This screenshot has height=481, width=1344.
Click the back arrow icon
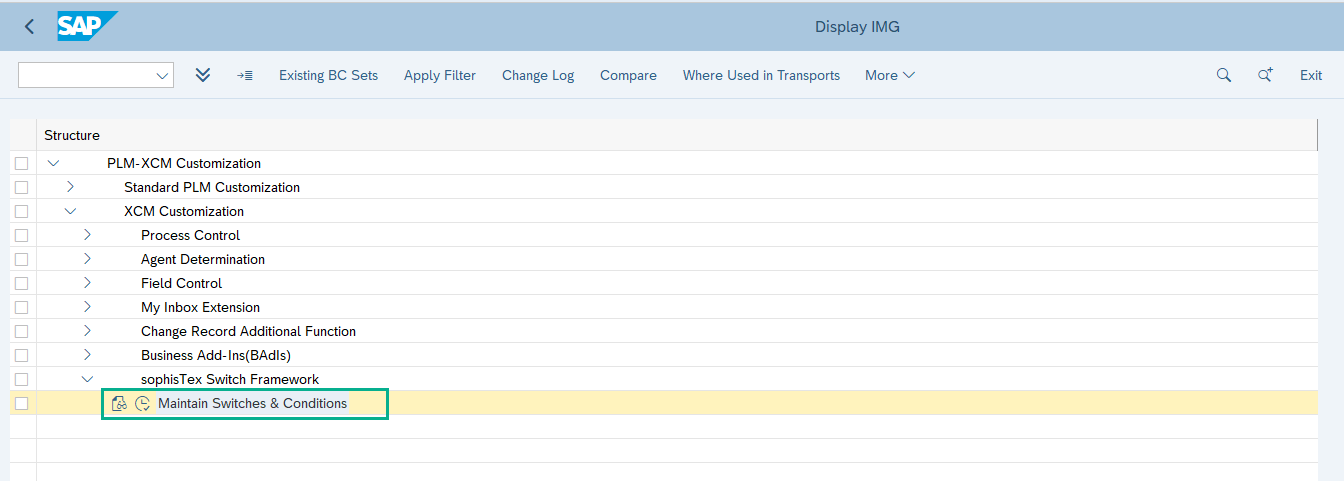tap(29, 27)
